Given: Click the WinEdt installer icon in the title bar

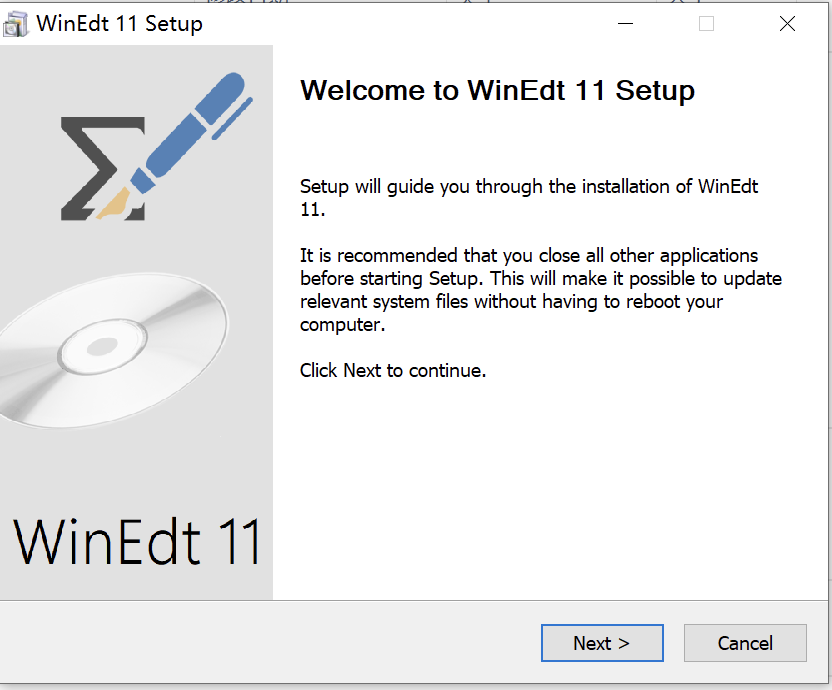Looking at the screenshot, I should 17,22.
